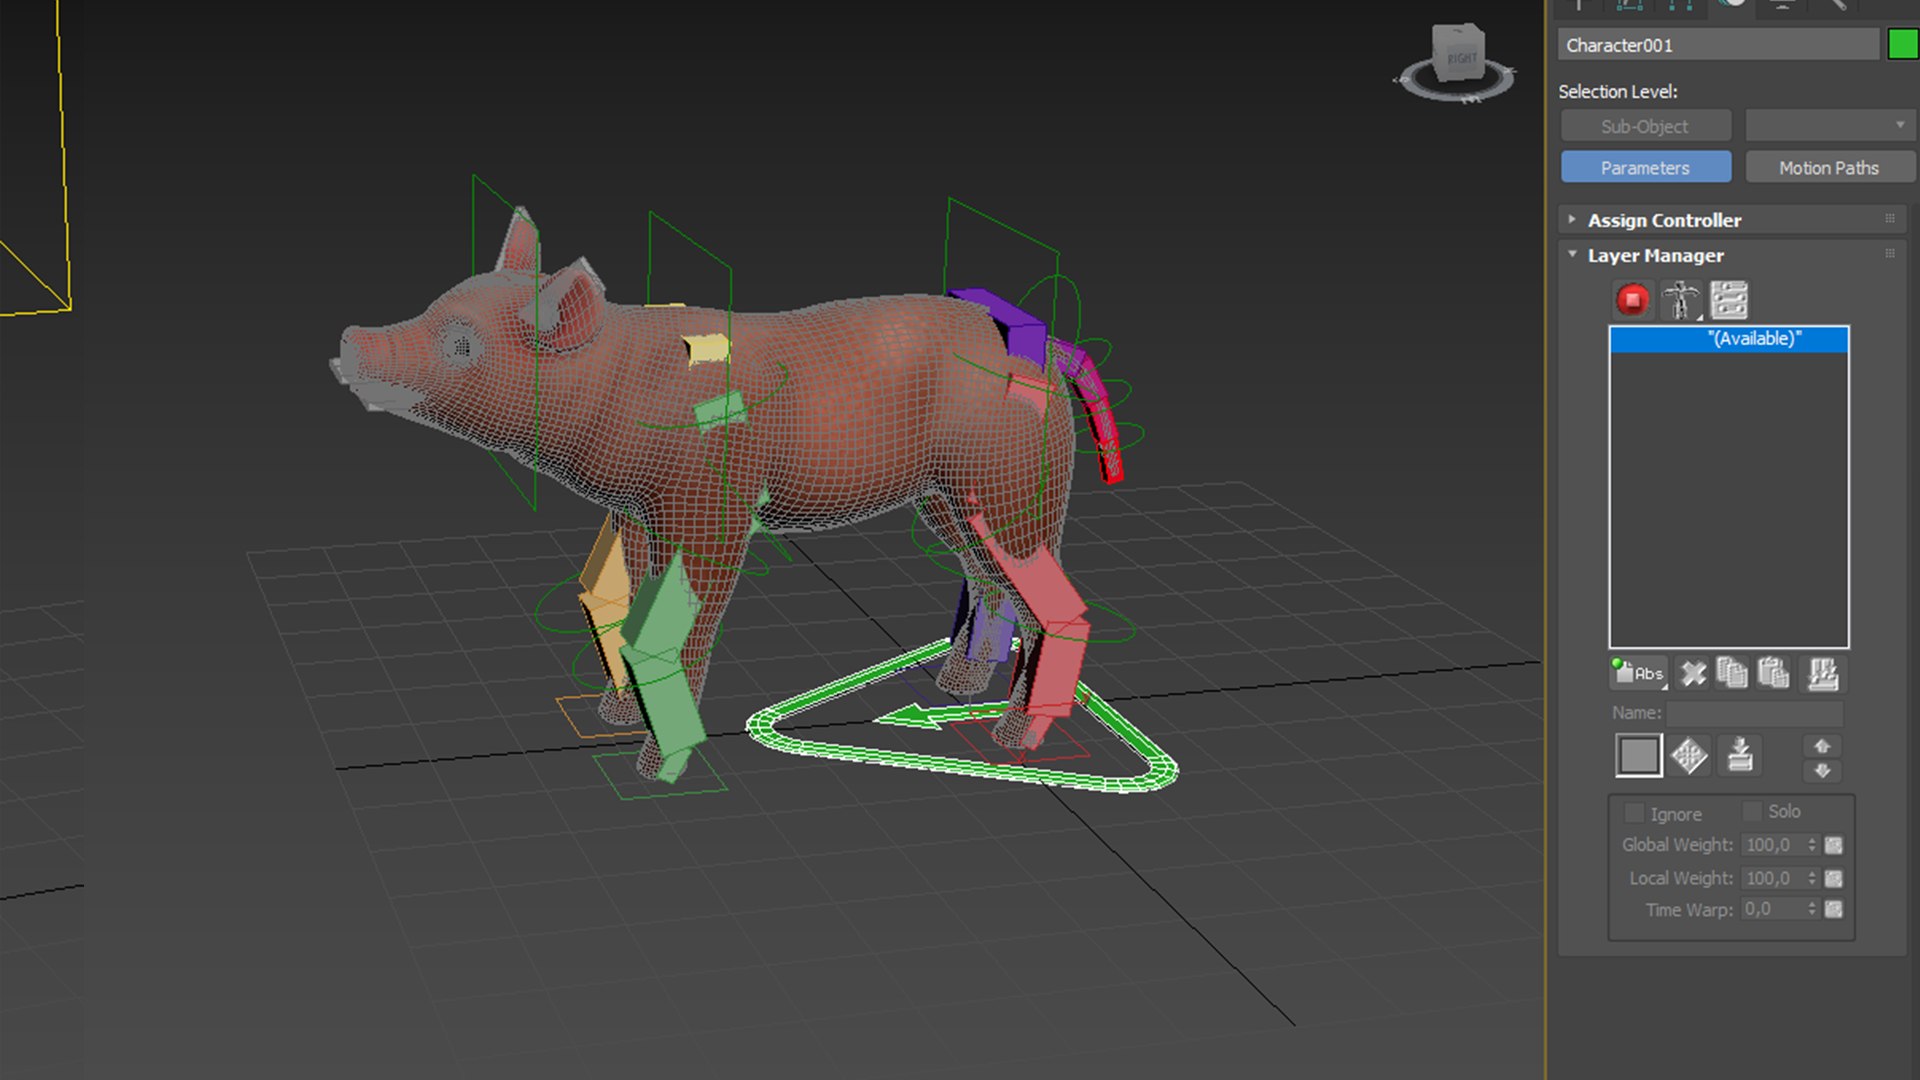Select the "(Available)" layer entry
Screen dimensions: 1920x1080
click(x=1729, y=339)
